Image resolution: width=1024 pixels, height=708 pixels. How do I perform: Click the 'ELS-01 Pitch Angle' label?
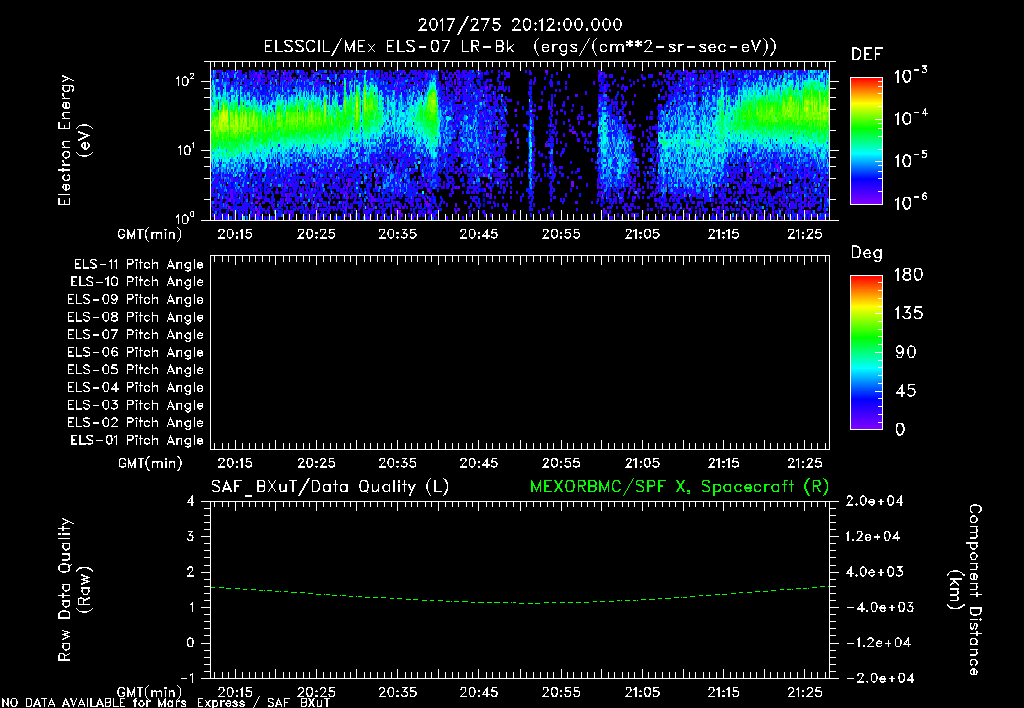point(137,441)
